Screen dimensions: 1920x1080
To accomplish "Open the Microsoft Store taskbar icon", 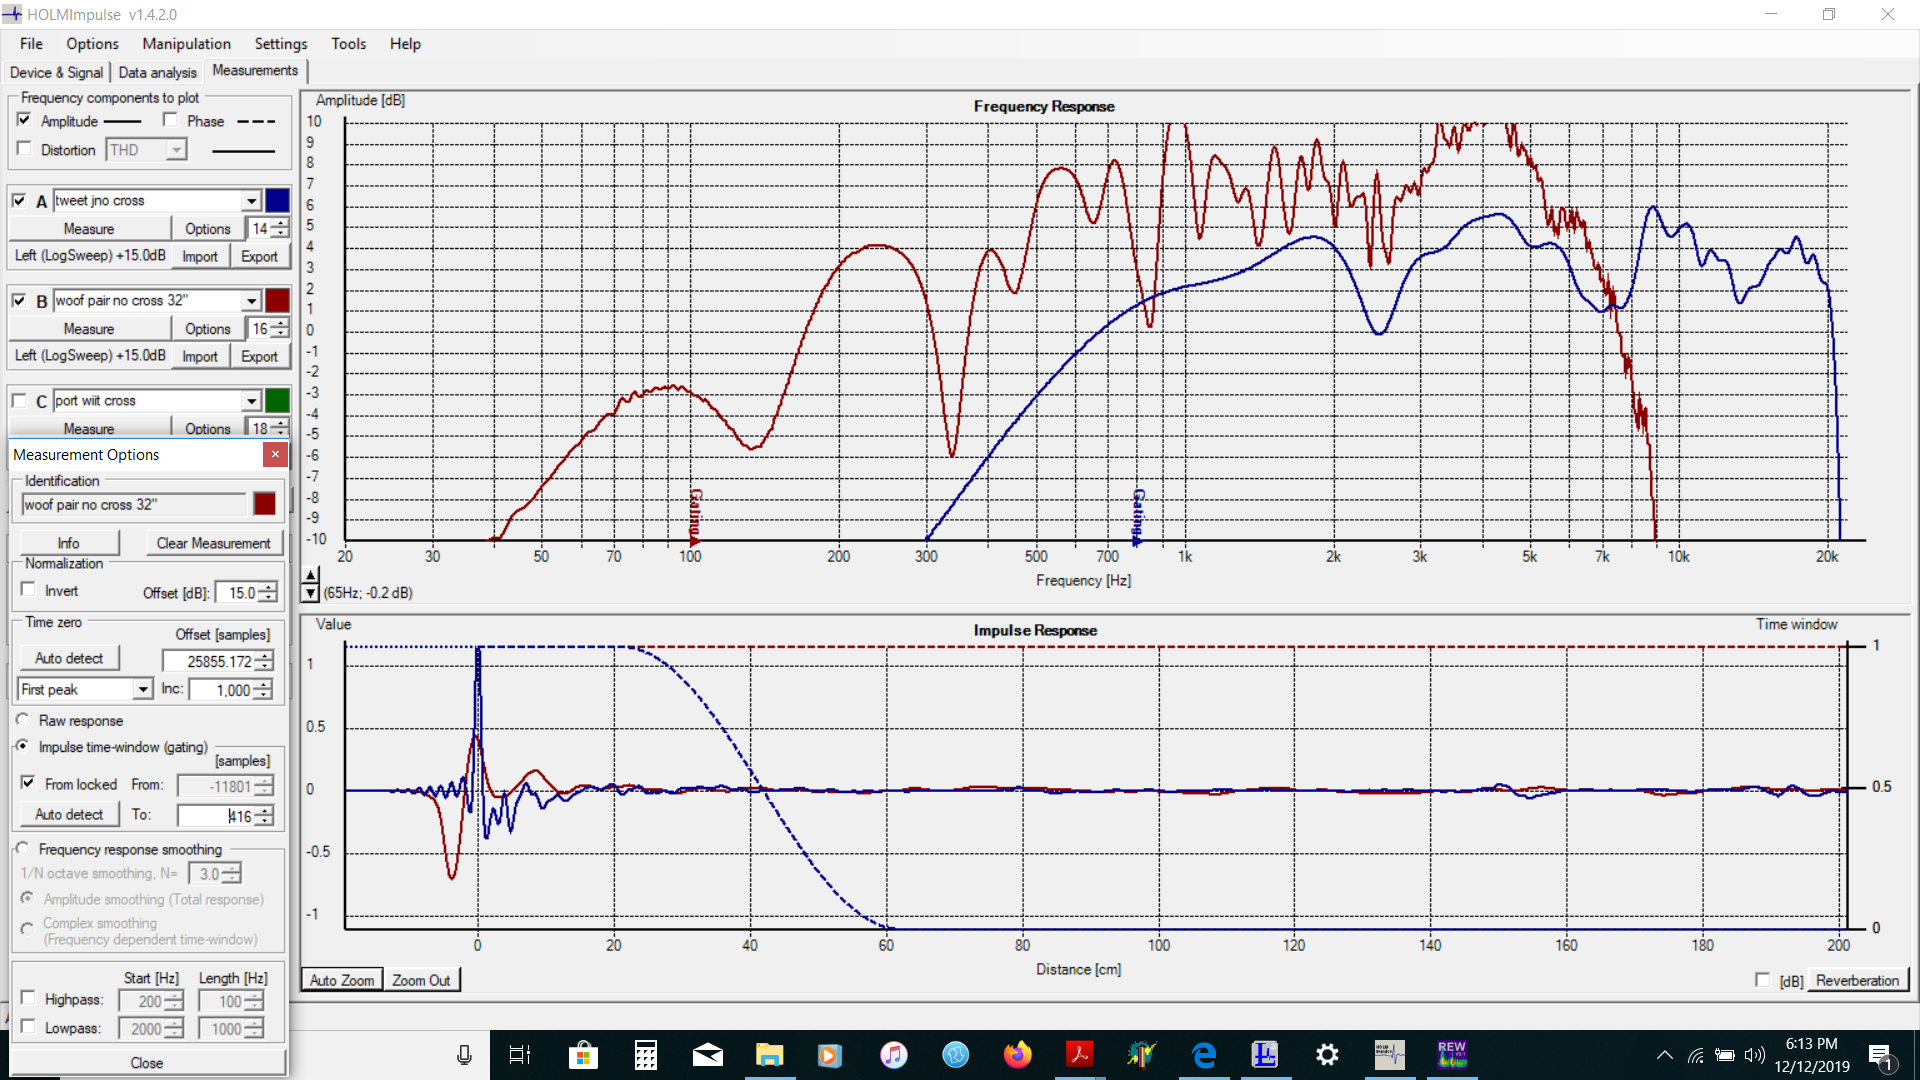I will [x=583, y=1055].
